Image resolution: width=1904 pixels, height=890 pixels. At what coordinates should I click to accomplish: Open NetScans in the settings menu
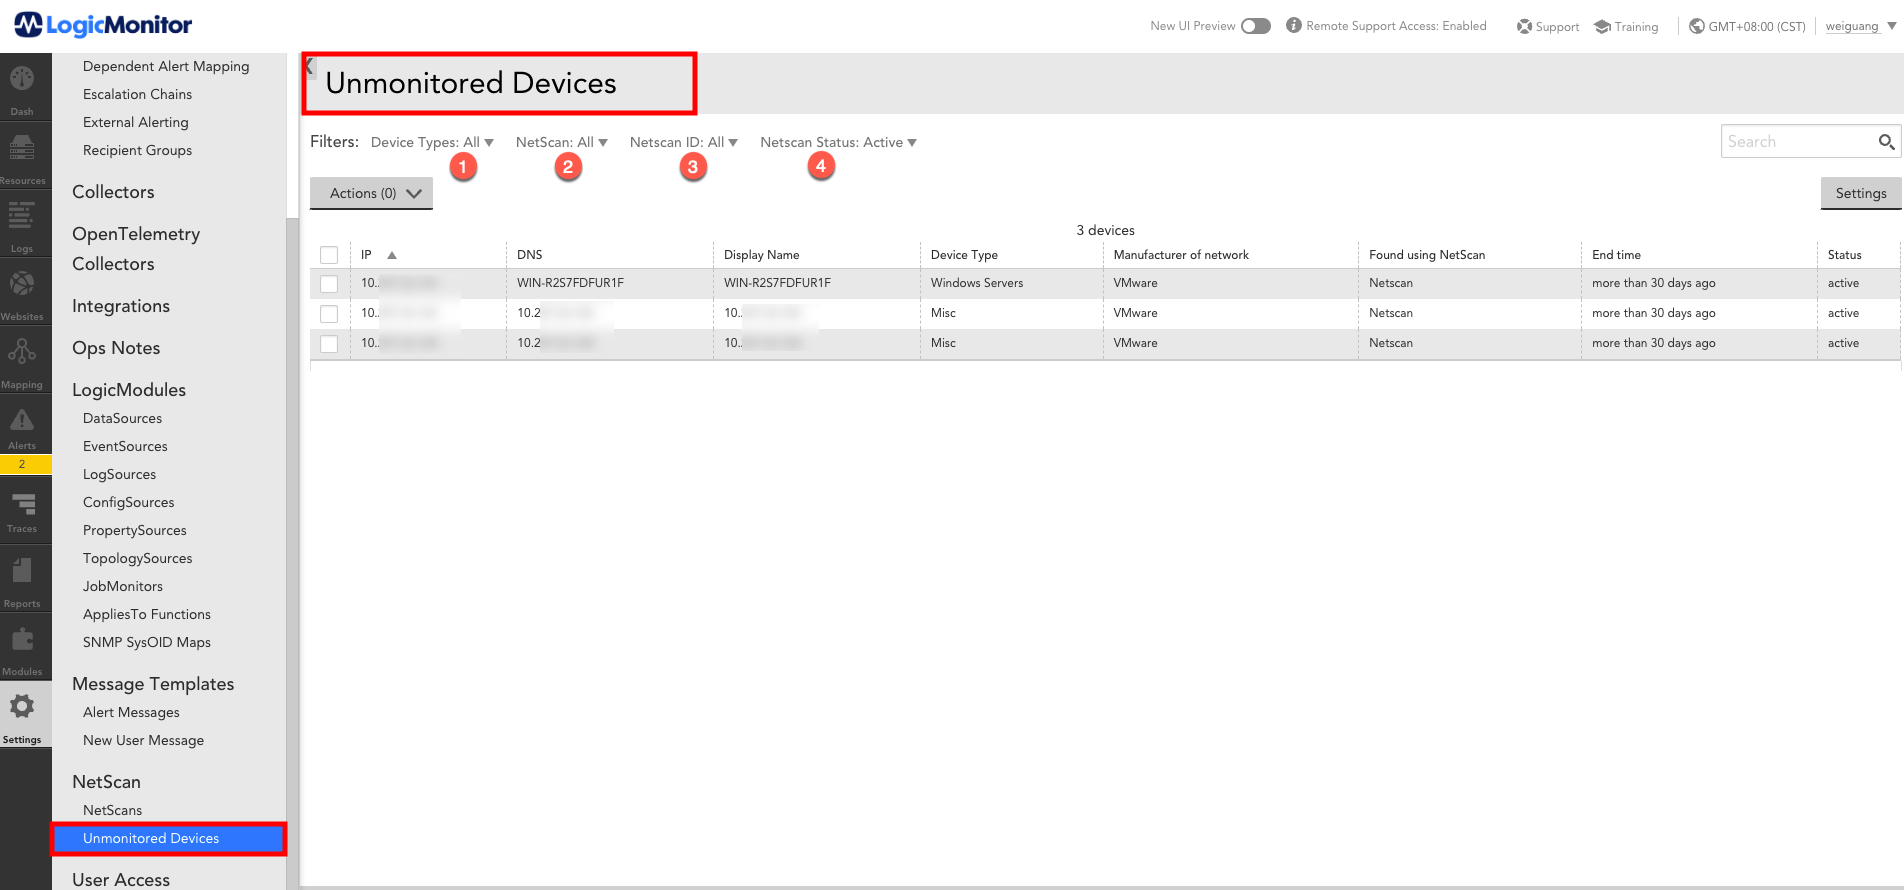pyautogui.click(x=112, y=810)
